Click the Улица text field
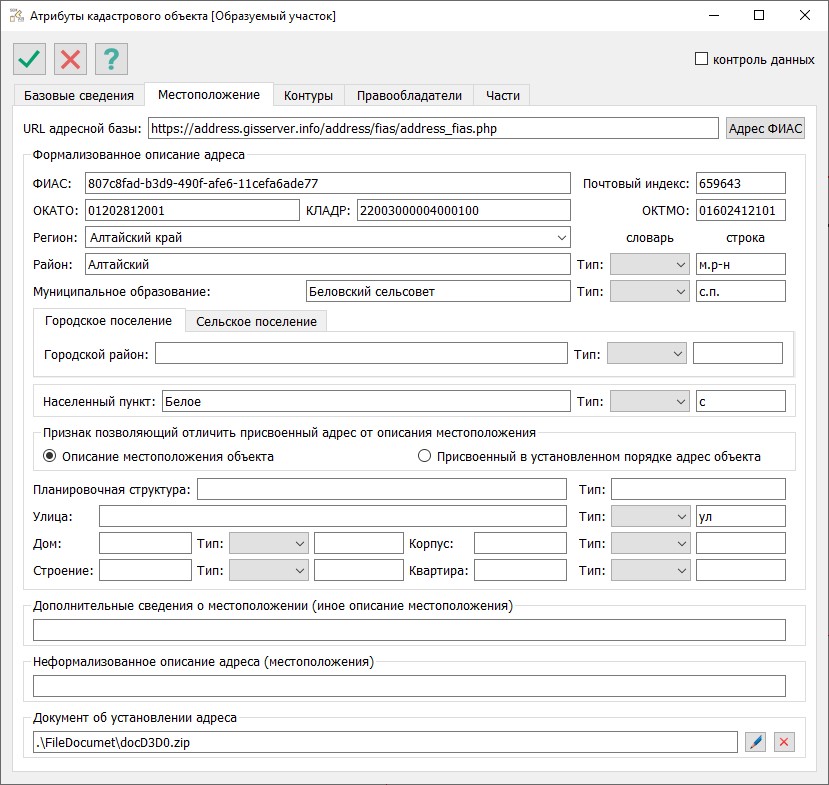This screenshot has height=785, width=829. click(x=332, y=516)
